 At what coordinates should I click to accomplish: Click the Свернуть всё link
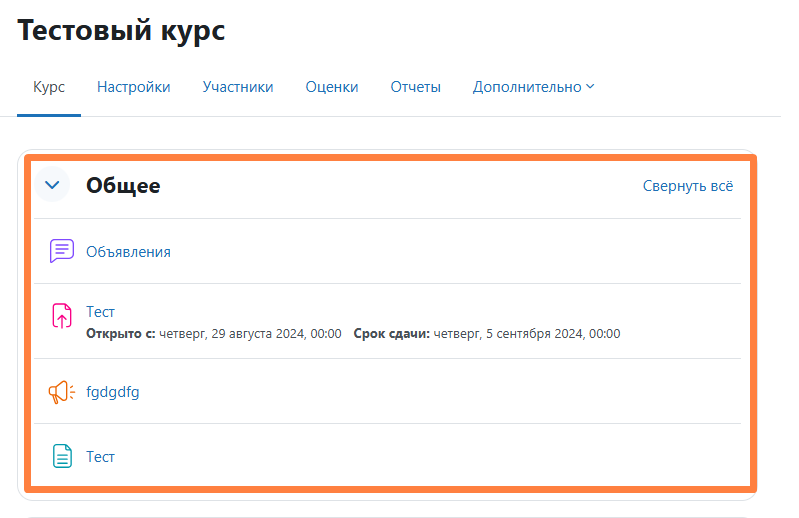pyautogui.click(x=687, y=186)
